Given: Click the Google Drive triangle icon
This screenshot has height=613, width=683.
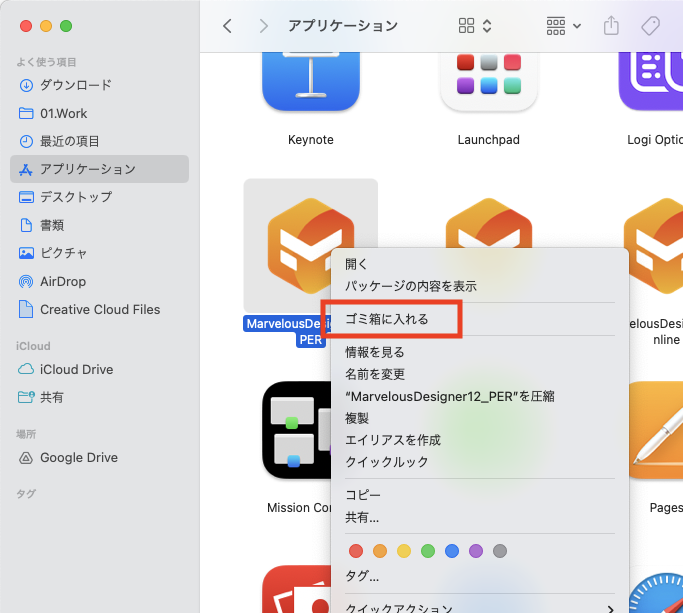Looking at the screenshot, I should [x=26, y=458].
